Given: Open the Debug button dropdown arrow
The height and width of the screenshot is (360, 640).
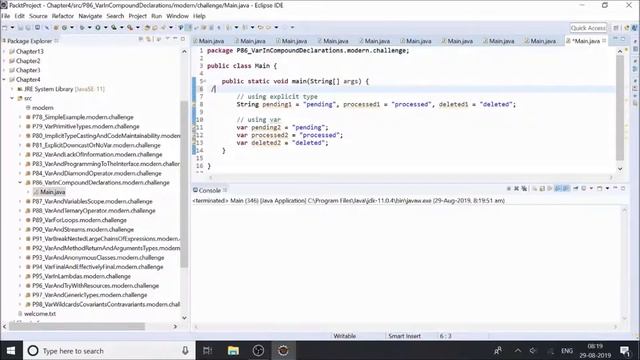Looking at the screenshot, I should point(89,28).
